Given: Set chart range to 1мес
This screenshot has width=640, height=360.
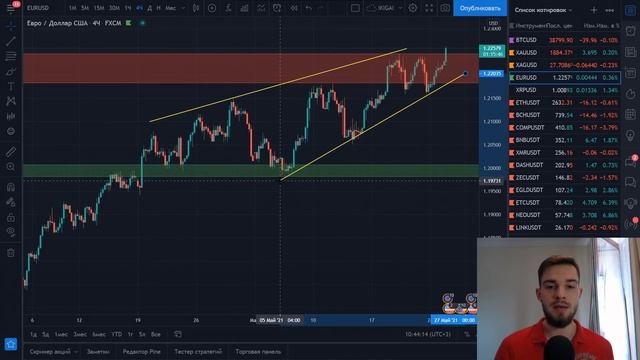Looking at the screenshot, I should tap(61, 334).
